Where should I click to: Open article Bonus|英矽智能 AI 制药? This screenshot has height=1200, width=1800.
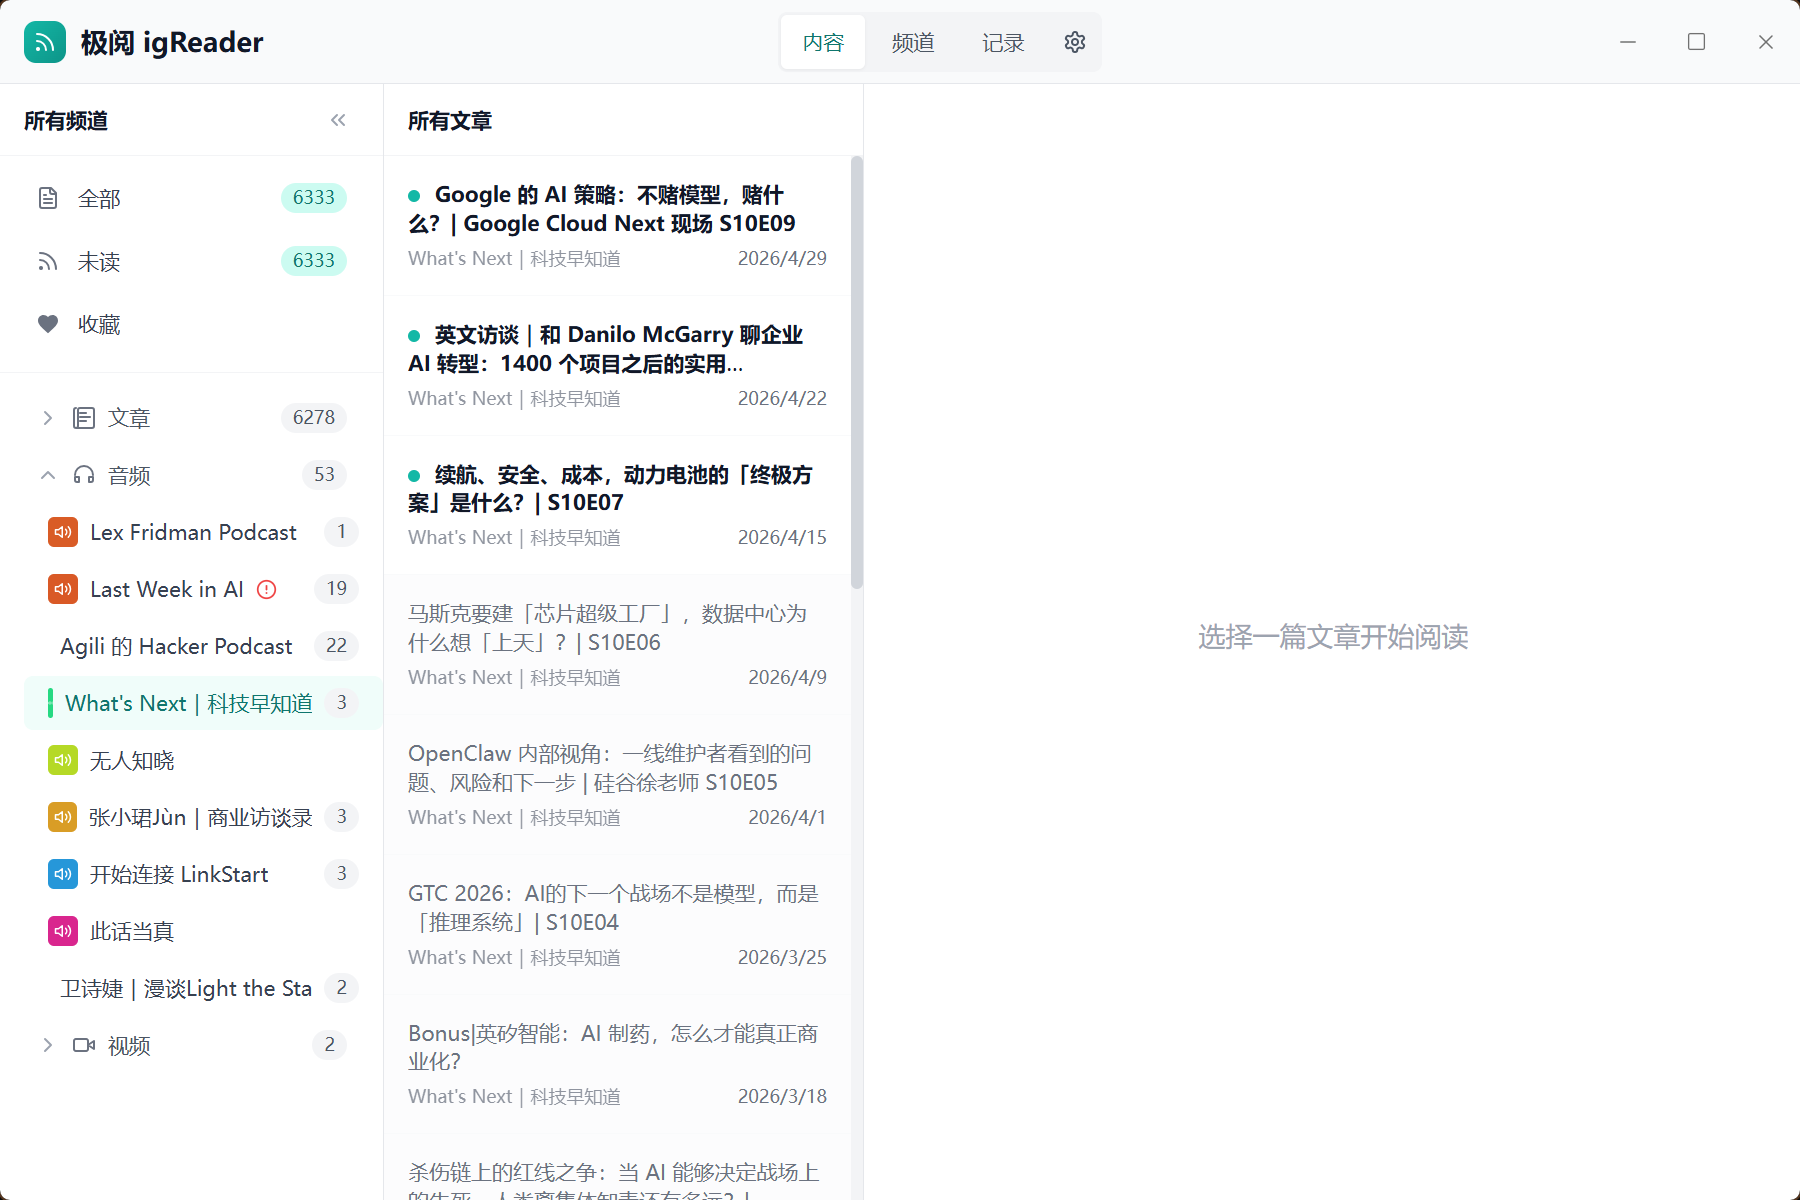click(617, 1064)
